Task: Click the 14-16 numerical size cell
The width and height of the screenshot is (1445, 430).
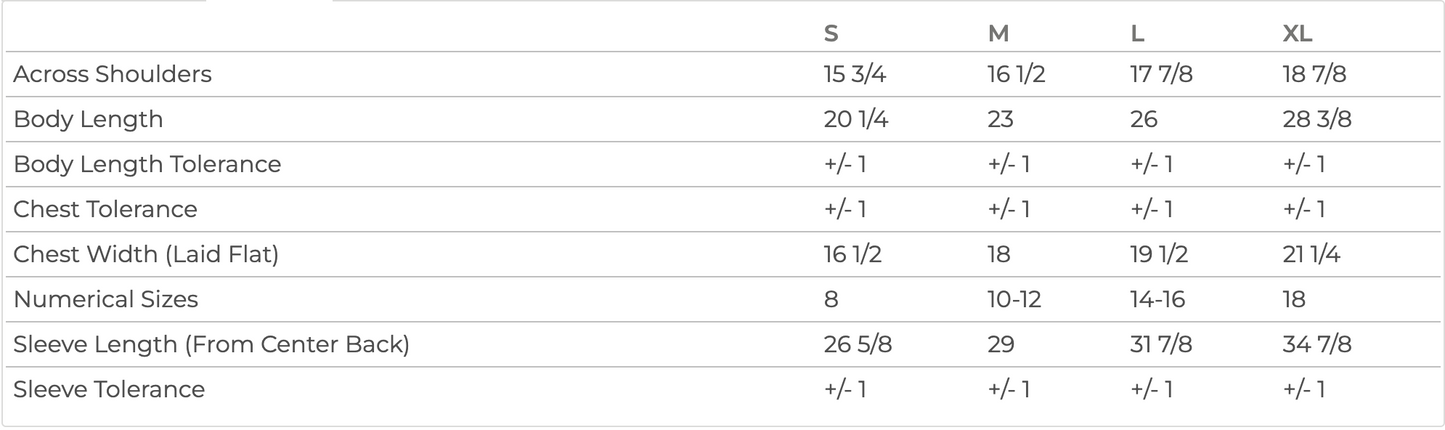Action: pos(1158,299)
